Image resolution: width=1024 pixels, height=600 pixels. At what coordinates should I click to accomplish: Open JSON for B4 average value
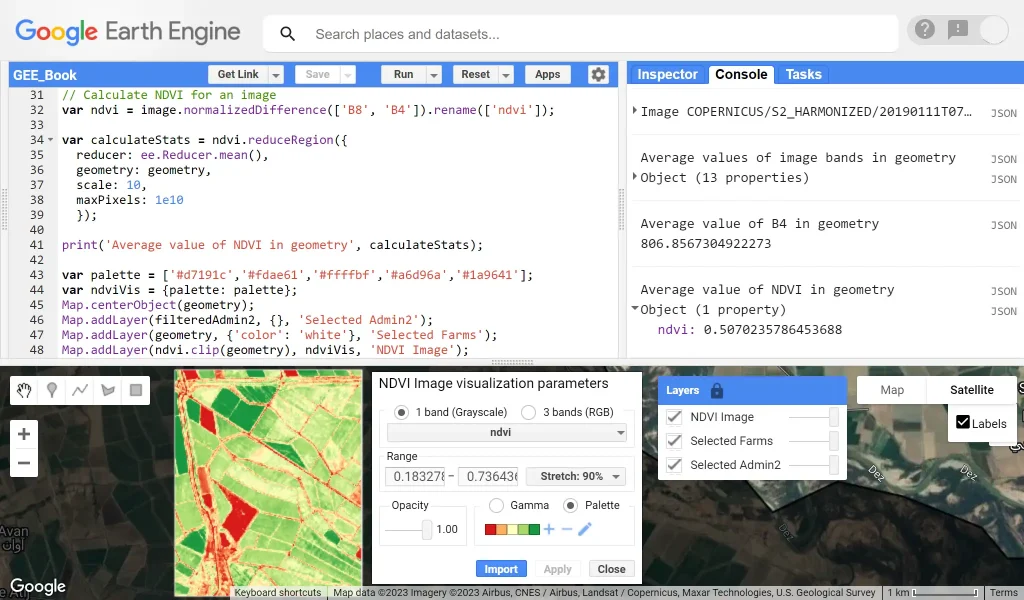pyautogui.click(x=1003, y=225)
